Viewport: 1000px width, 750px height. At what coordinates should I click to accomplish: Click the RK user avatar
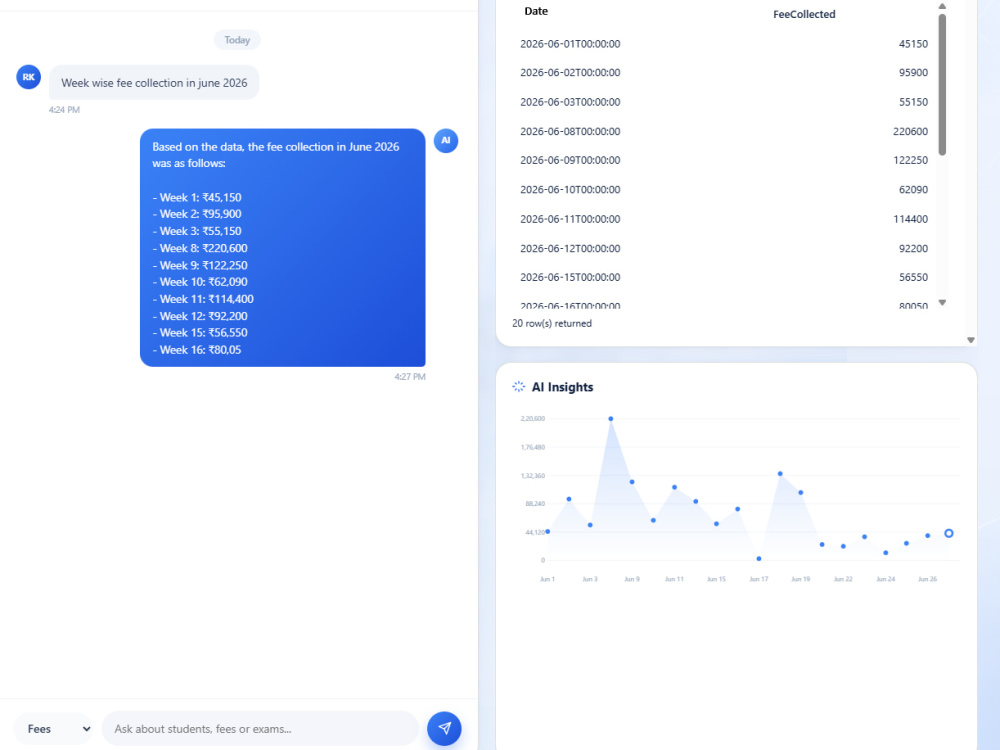(x=29, y=77)
